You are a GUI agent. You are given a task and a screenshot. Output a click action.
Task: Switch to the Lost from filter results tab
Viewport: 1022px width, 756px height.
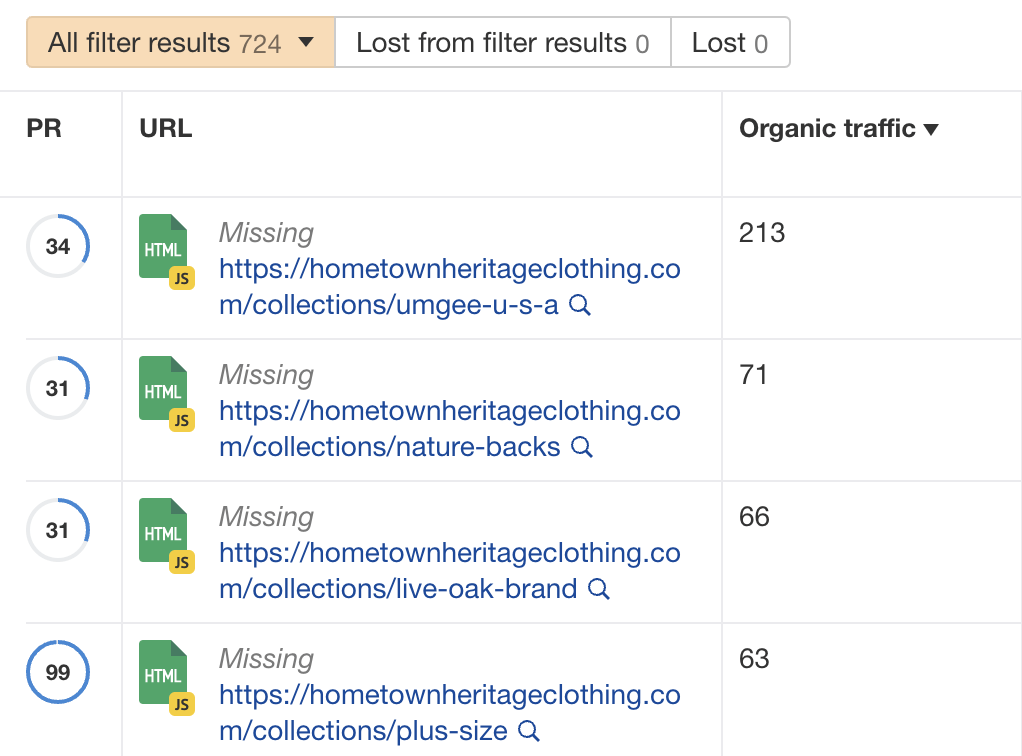click(x=502, y=42)
